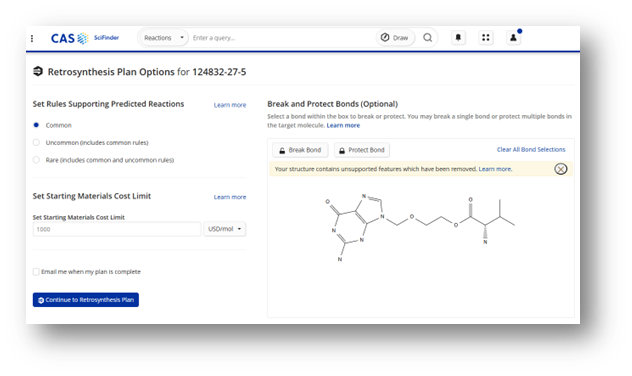Click Continue to Retrosynthesis Plan button
Image resolution: width=632 pixels, height=376 pixels.
coord(86,300)
